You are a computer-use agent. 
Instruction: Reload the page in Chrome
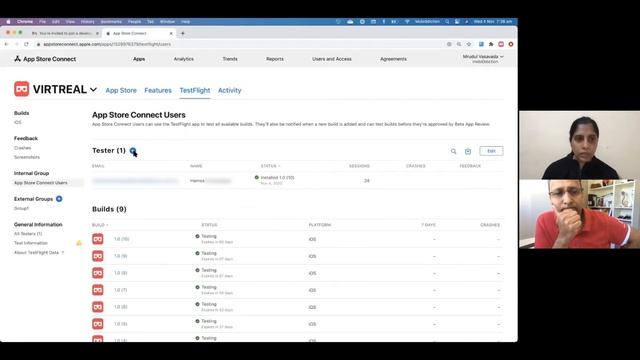(26, 44)
